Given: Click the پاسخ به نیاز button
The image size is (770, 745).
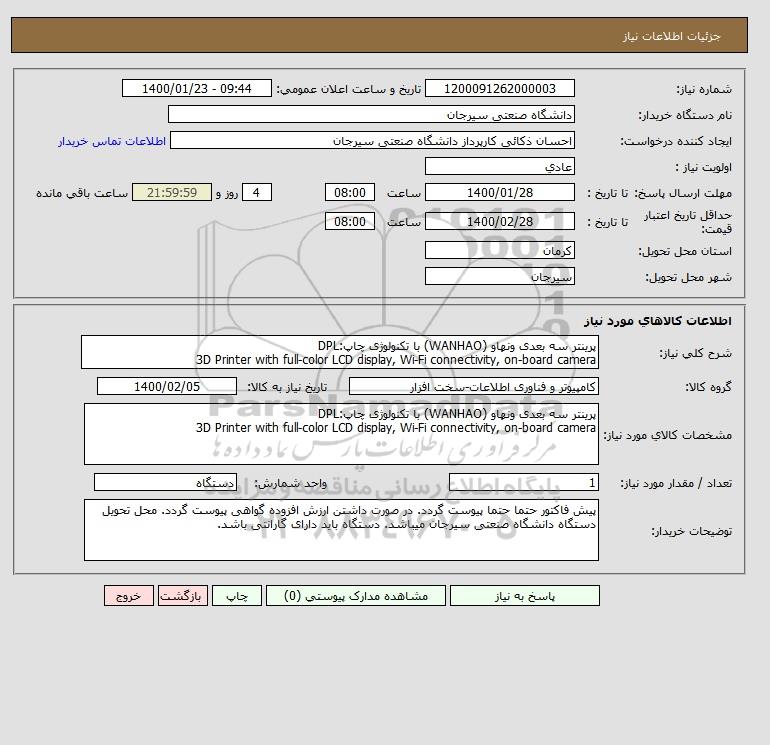Looking at the screenshot, I should [524, 596].
